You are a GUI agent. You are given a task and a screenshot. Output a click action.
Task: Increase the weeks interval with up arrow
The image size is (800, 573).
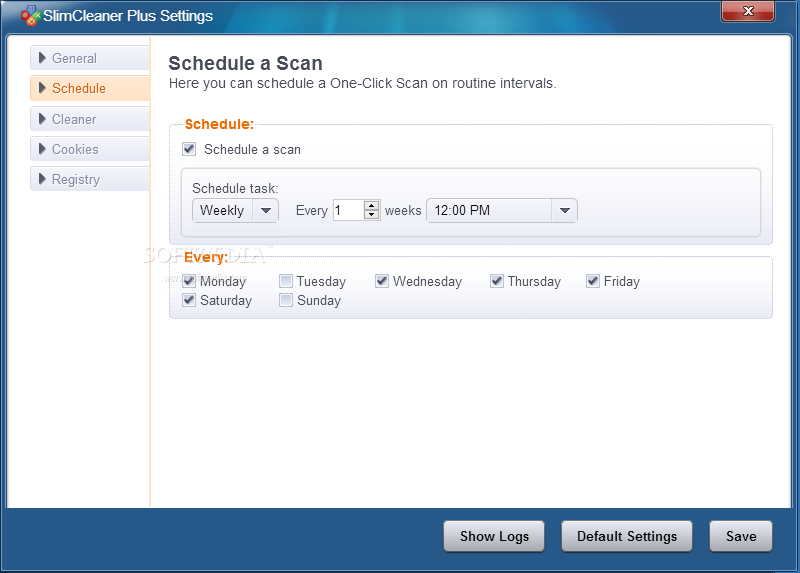pos(371,205)
